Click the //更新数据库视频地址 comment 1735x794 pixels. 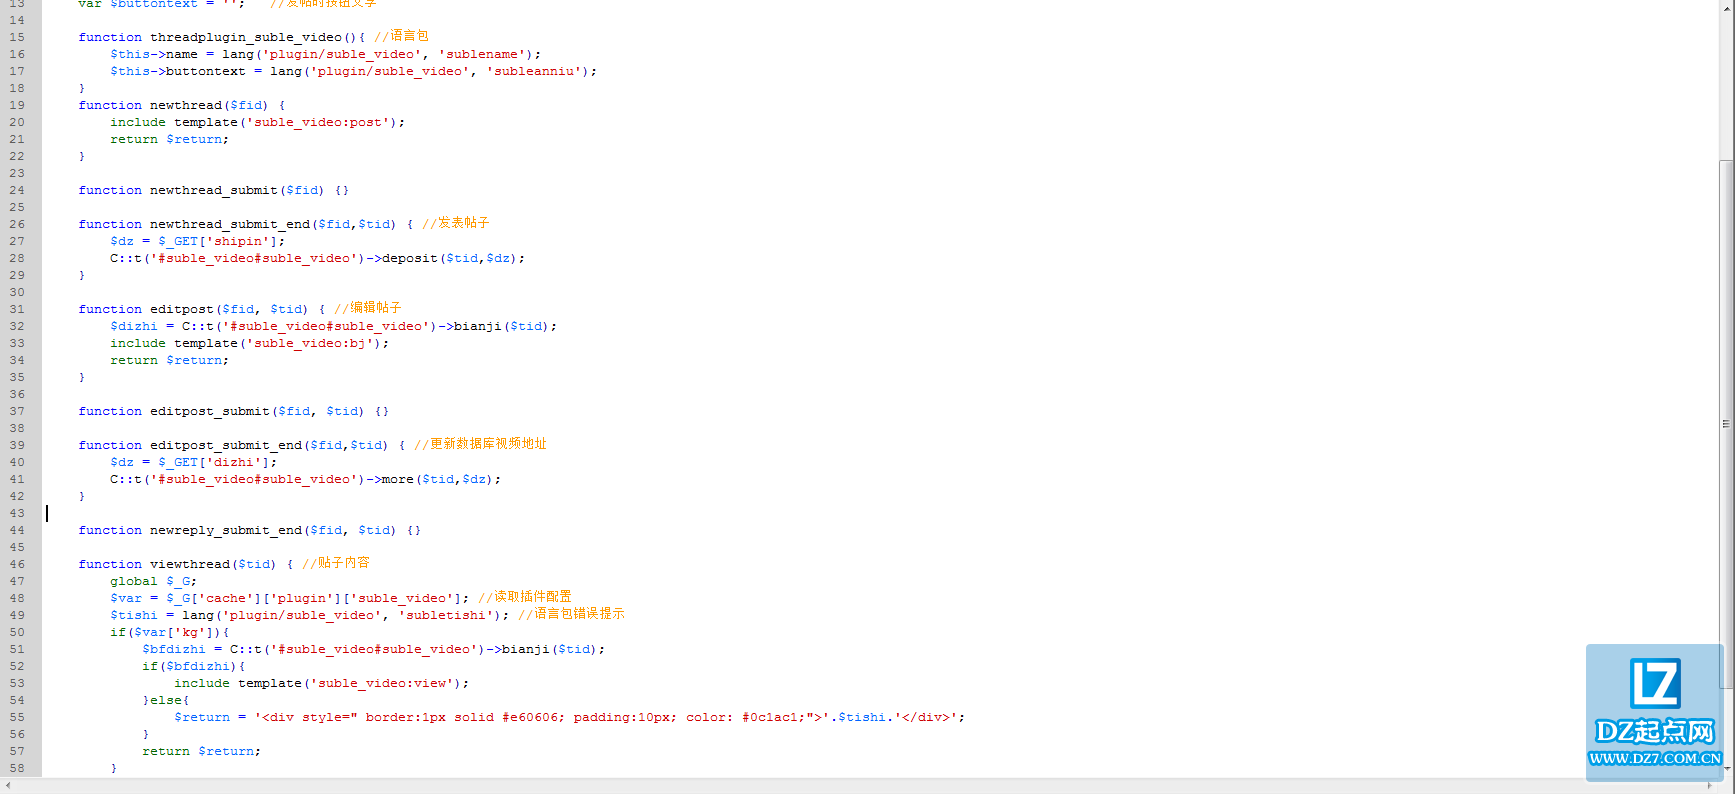coord(480,444)
